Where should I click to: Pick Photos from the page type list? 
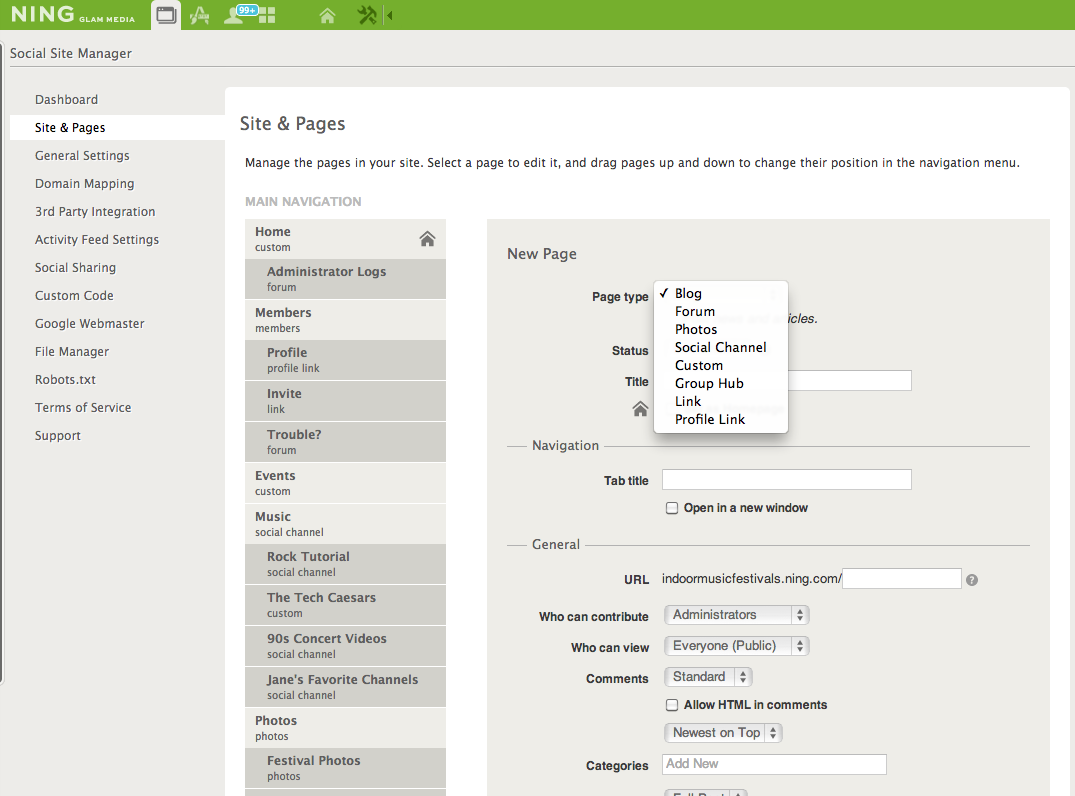[721, 329]
